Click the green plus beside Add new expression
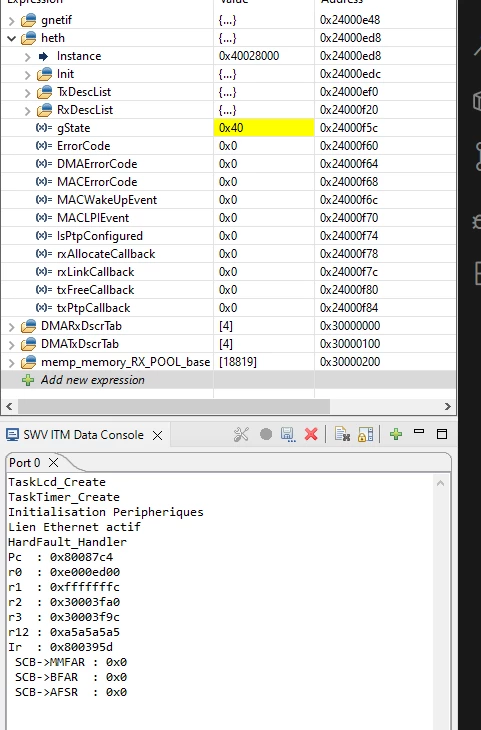Screen dimensions: 481x730 tap(28, 380)
